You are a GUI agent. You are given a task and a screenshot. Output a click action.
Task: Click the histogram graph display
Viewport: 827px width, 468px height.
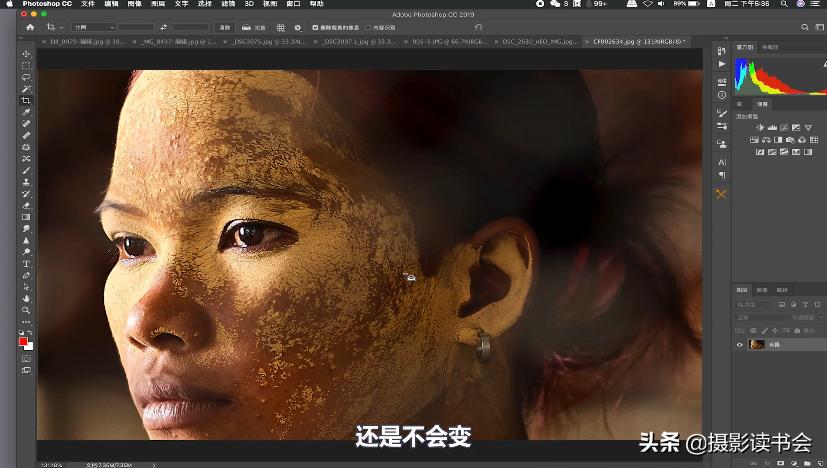point(781,77)
